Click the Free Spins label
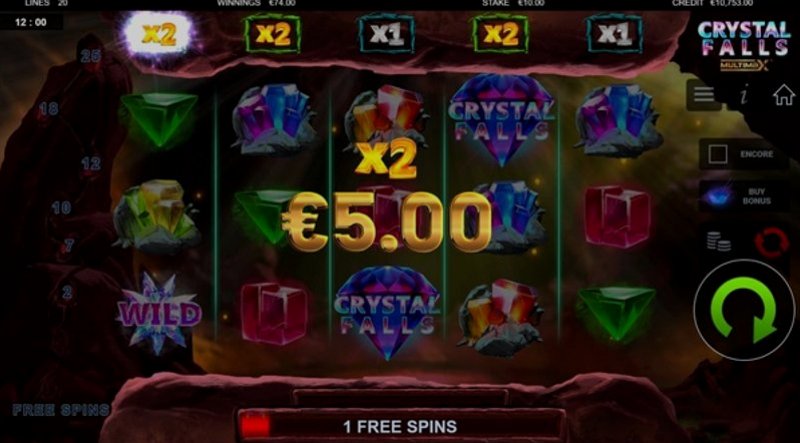Image resolution: width=800 pixels, height=443 pixels. (x=61, y=410)
